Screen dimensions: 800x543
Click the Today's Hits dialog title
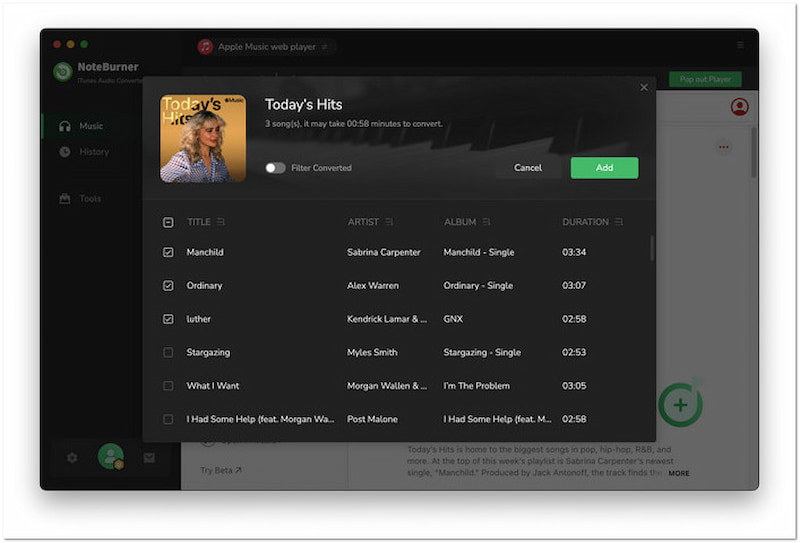(x=304, y=105)
